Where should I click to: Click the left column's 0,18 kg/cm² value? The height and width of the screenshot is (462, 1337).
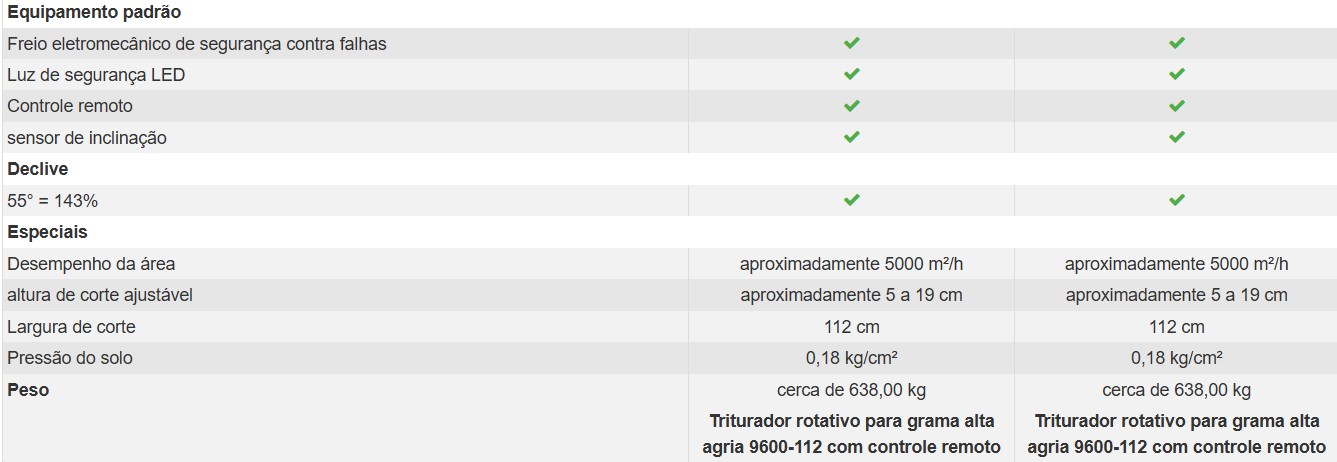(851, 358)
